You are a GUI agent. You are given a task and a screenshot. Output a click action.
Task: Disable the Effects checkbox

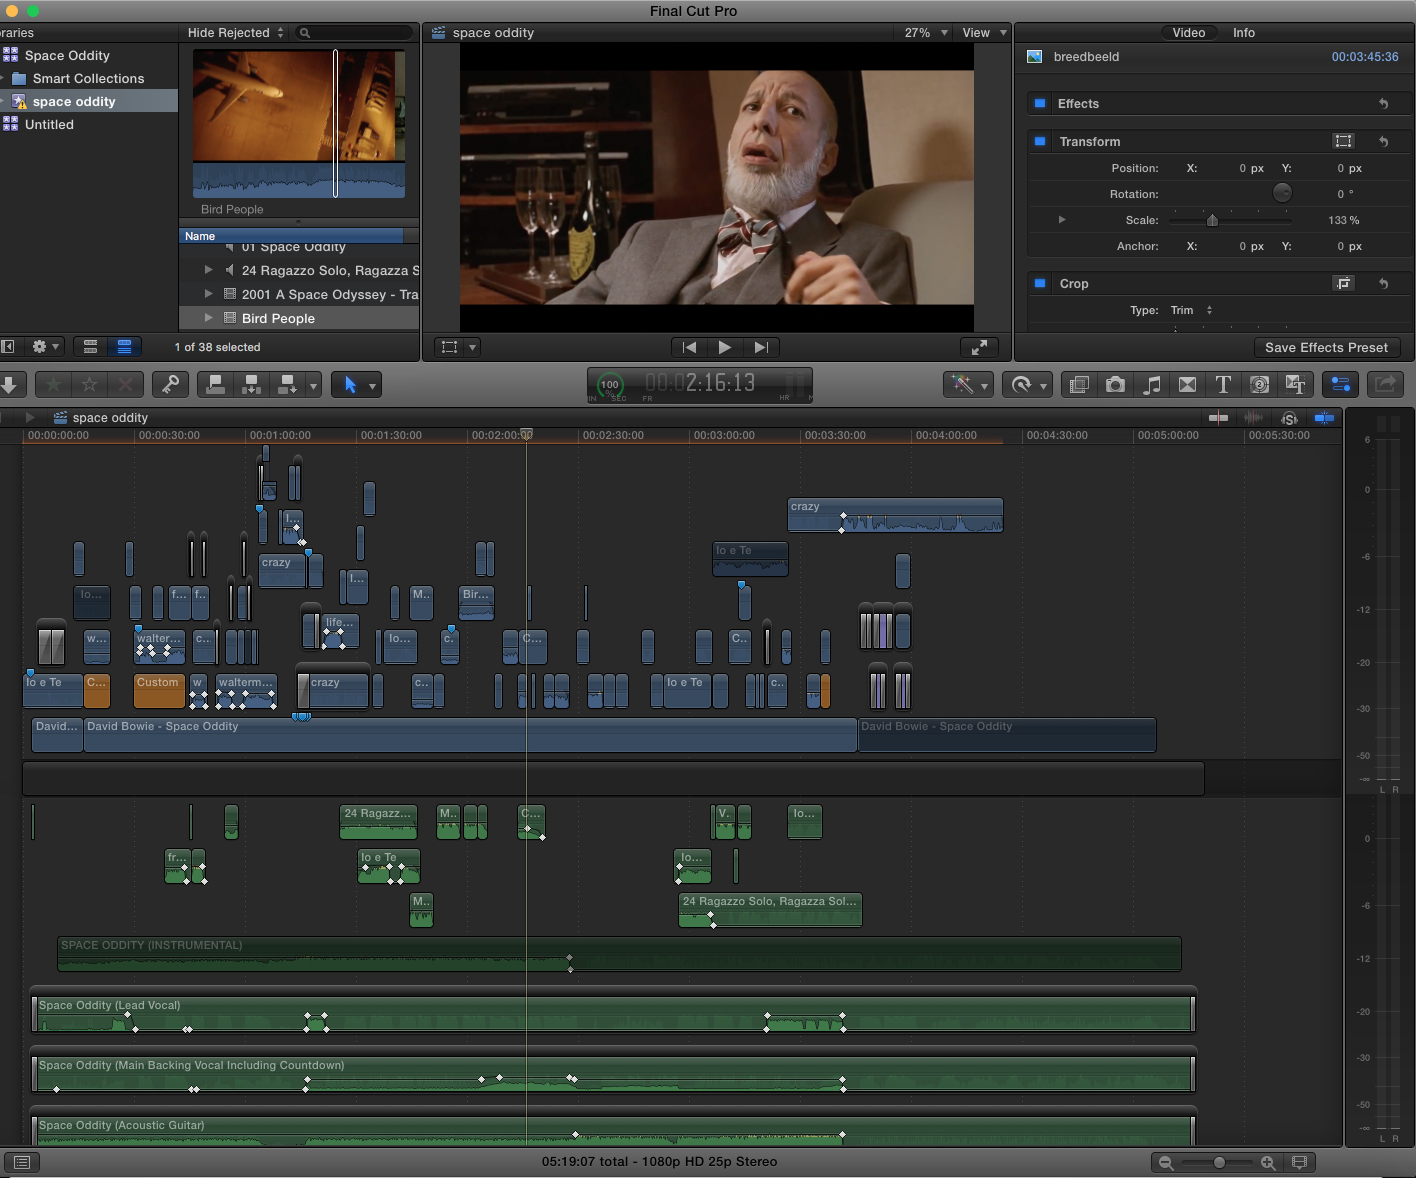[x=1040, y=104]
